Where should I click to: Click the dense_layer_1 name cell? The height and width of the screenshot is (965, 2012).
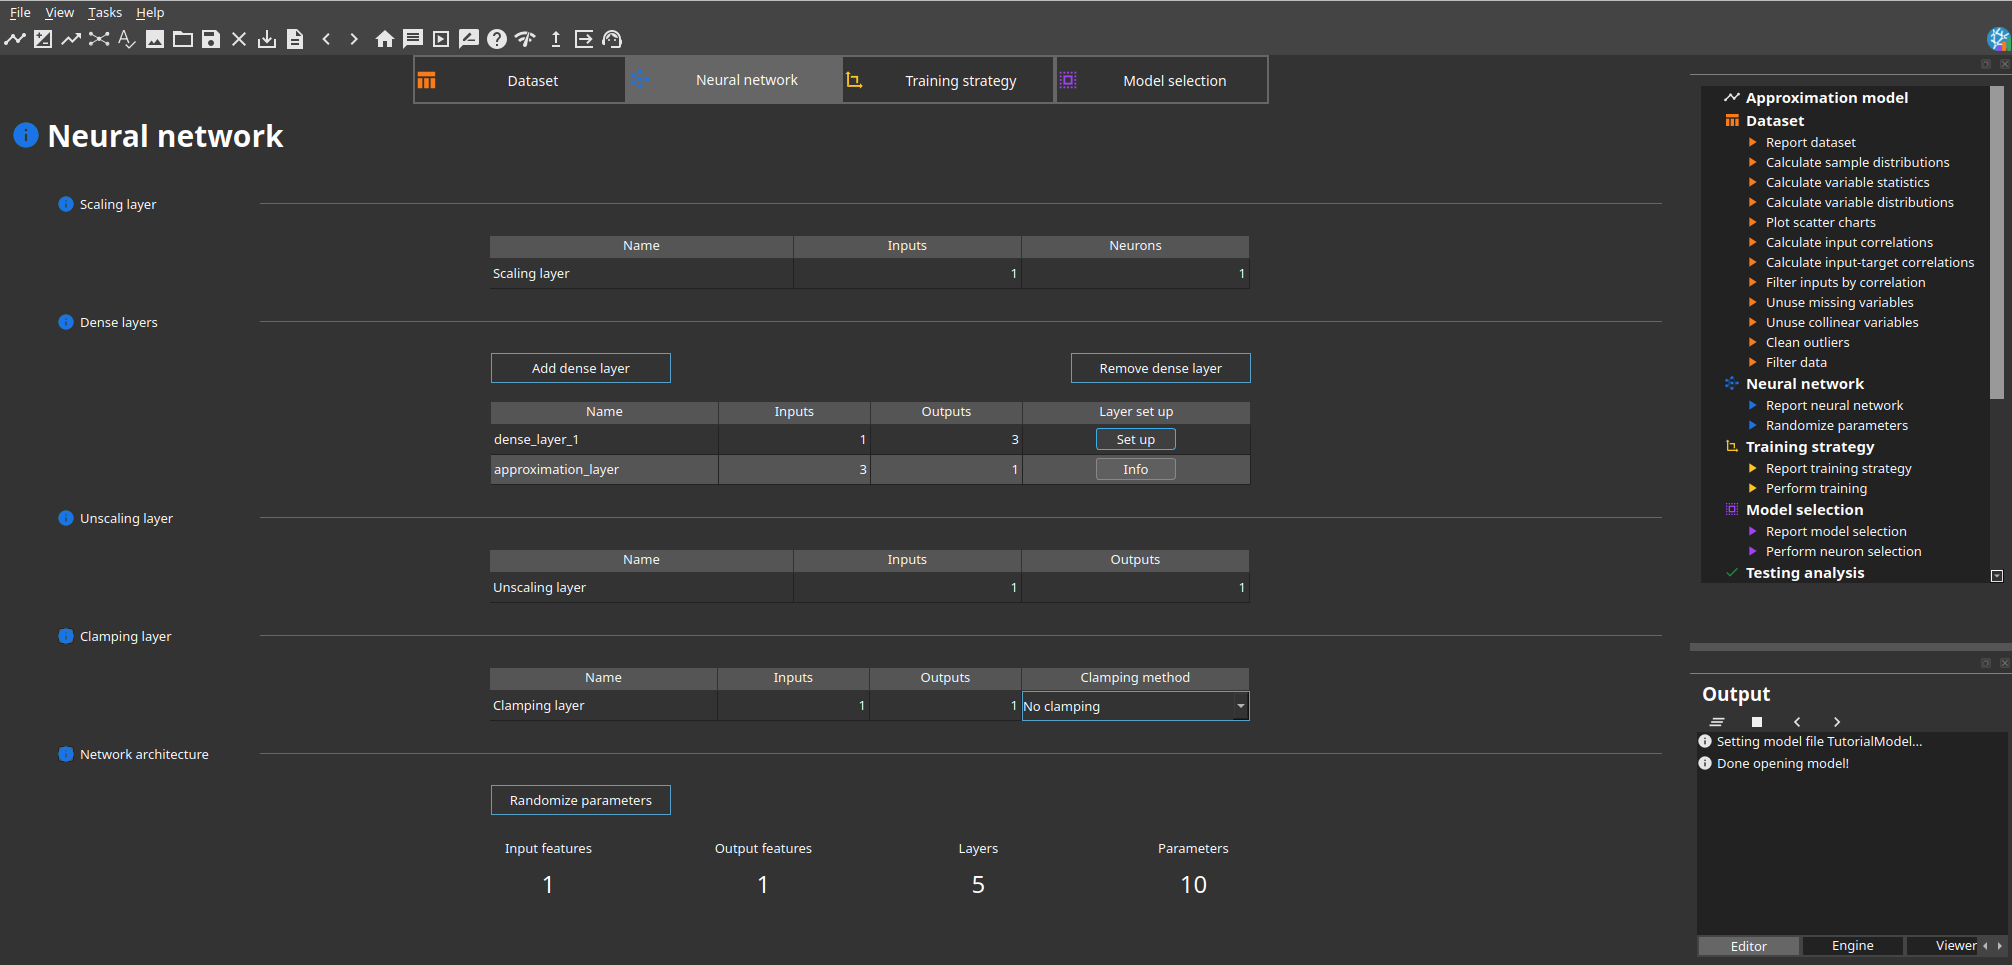pyautogui.click(x=604, y=439)
